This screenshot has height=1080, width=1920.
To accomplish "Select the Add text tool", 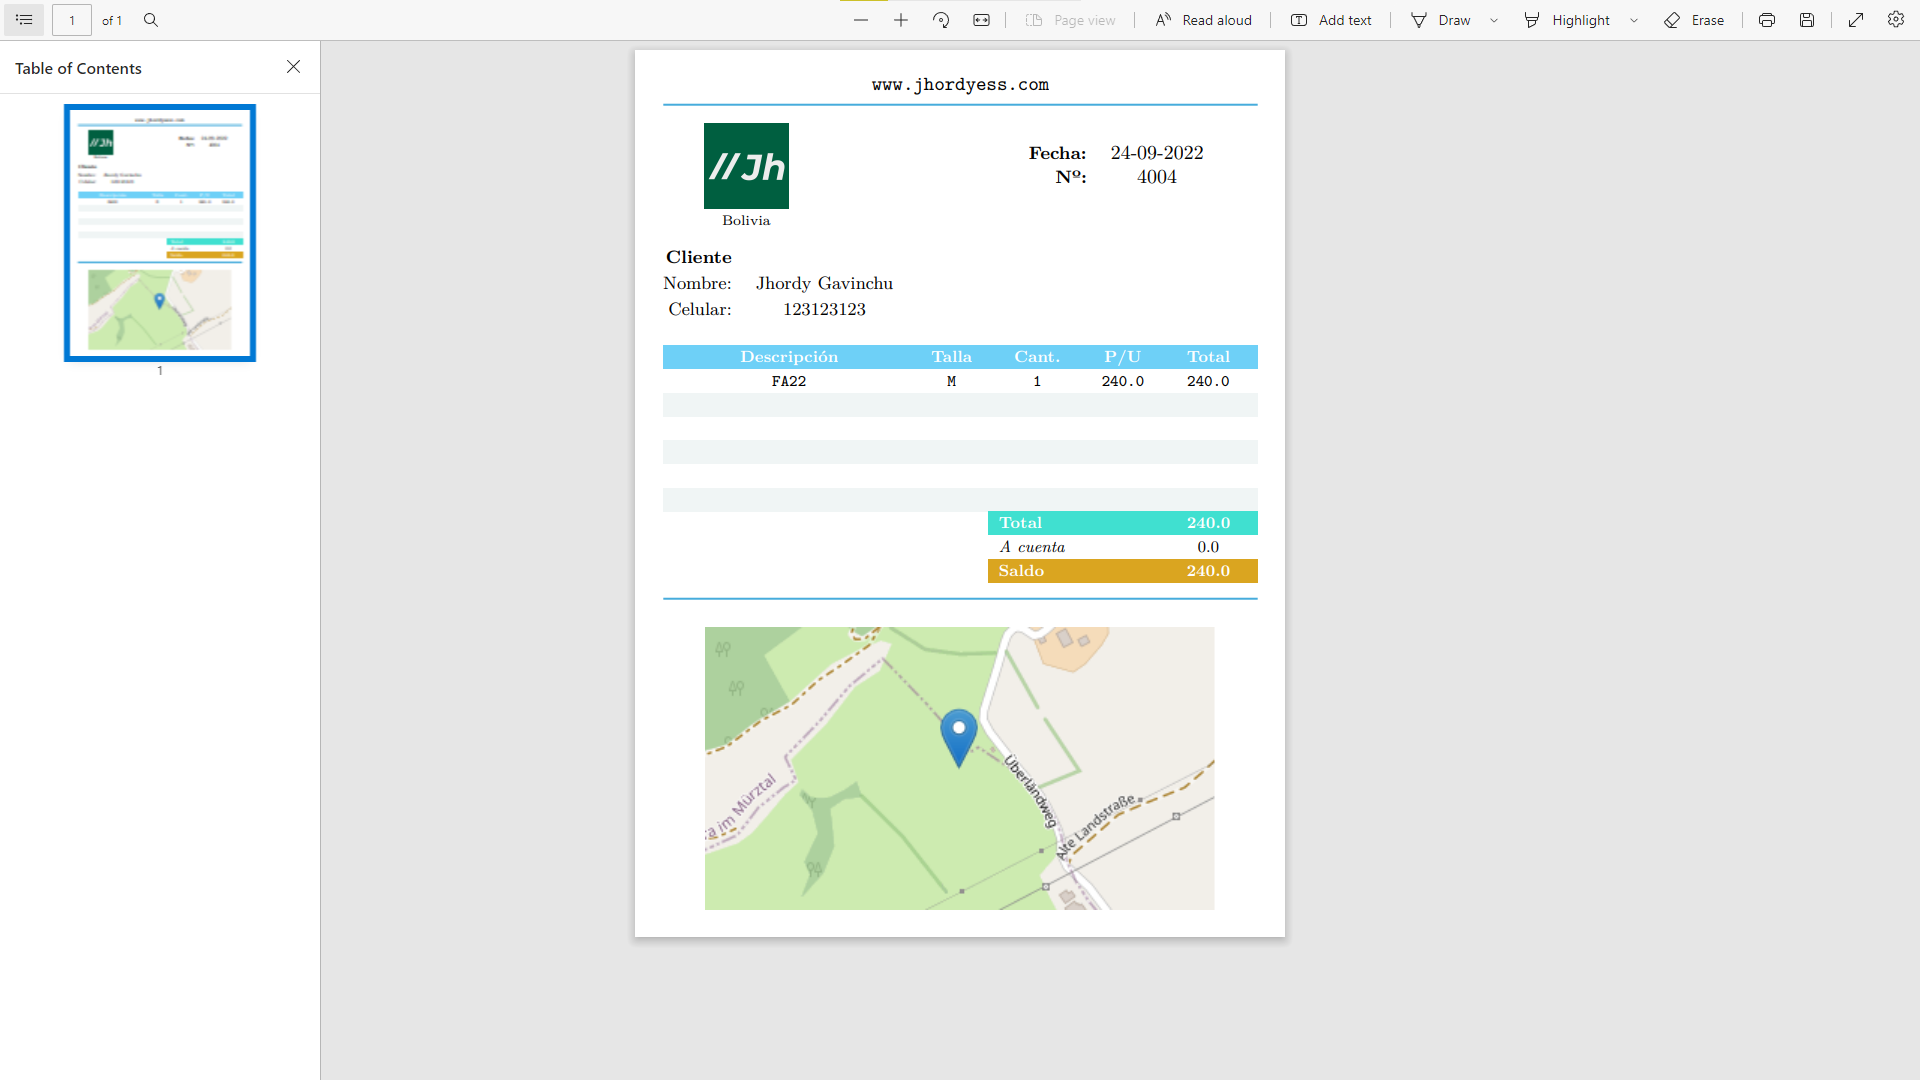I will pyautogui.click(x=1330, y=20).
